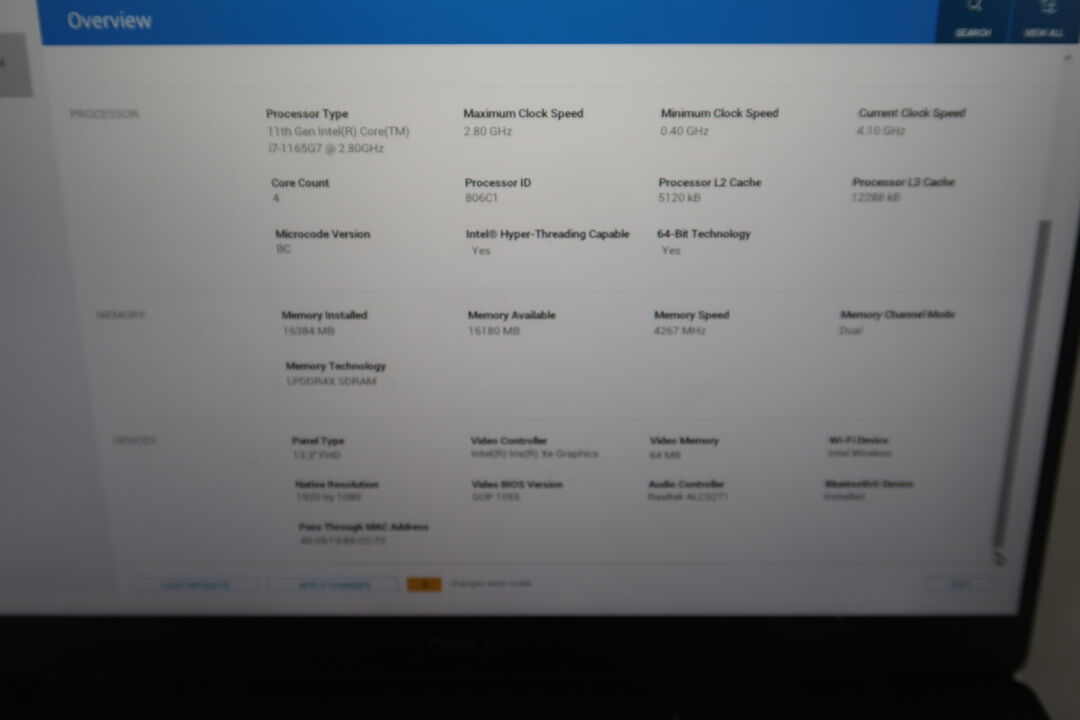Viewport: 1080px width, 720px height.
Task: Click the Pass Through MAC Address label
Action: (363, 526)
